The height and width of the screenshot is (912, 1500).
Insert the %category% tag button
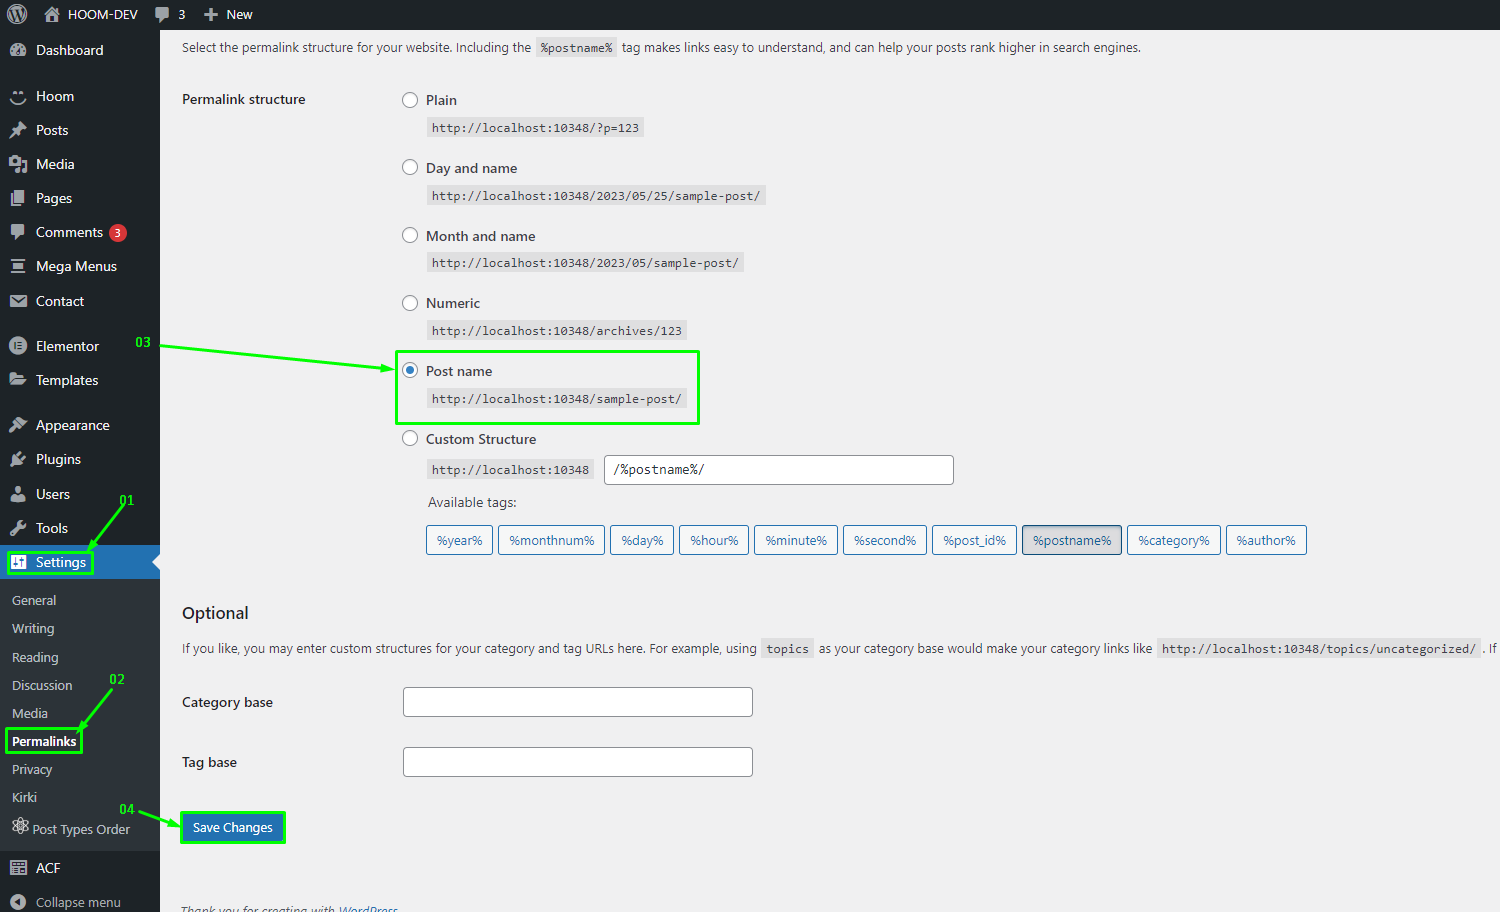click(1173, 540)
